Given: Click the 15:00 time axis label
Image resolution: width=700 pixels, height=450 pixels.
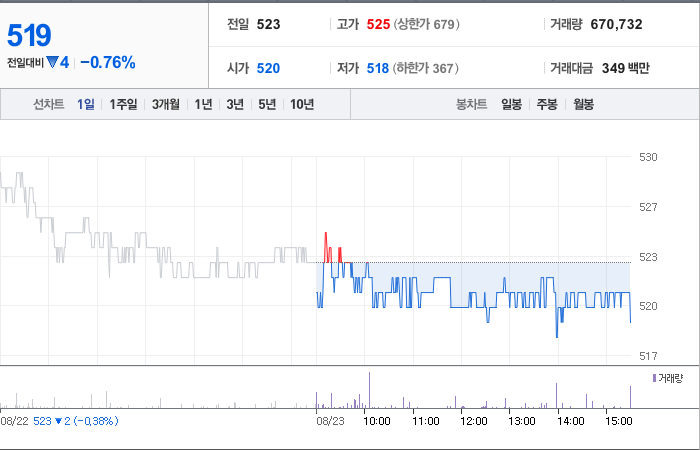Looking at the screenshot, I should click(x=619, y=421).
